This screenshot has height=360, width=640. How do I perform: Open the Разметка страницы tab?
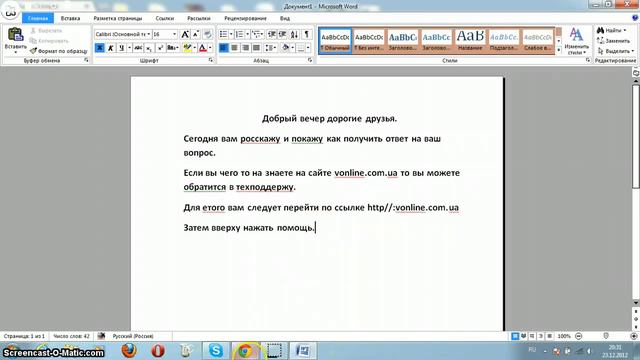click(x=118, y=18)
